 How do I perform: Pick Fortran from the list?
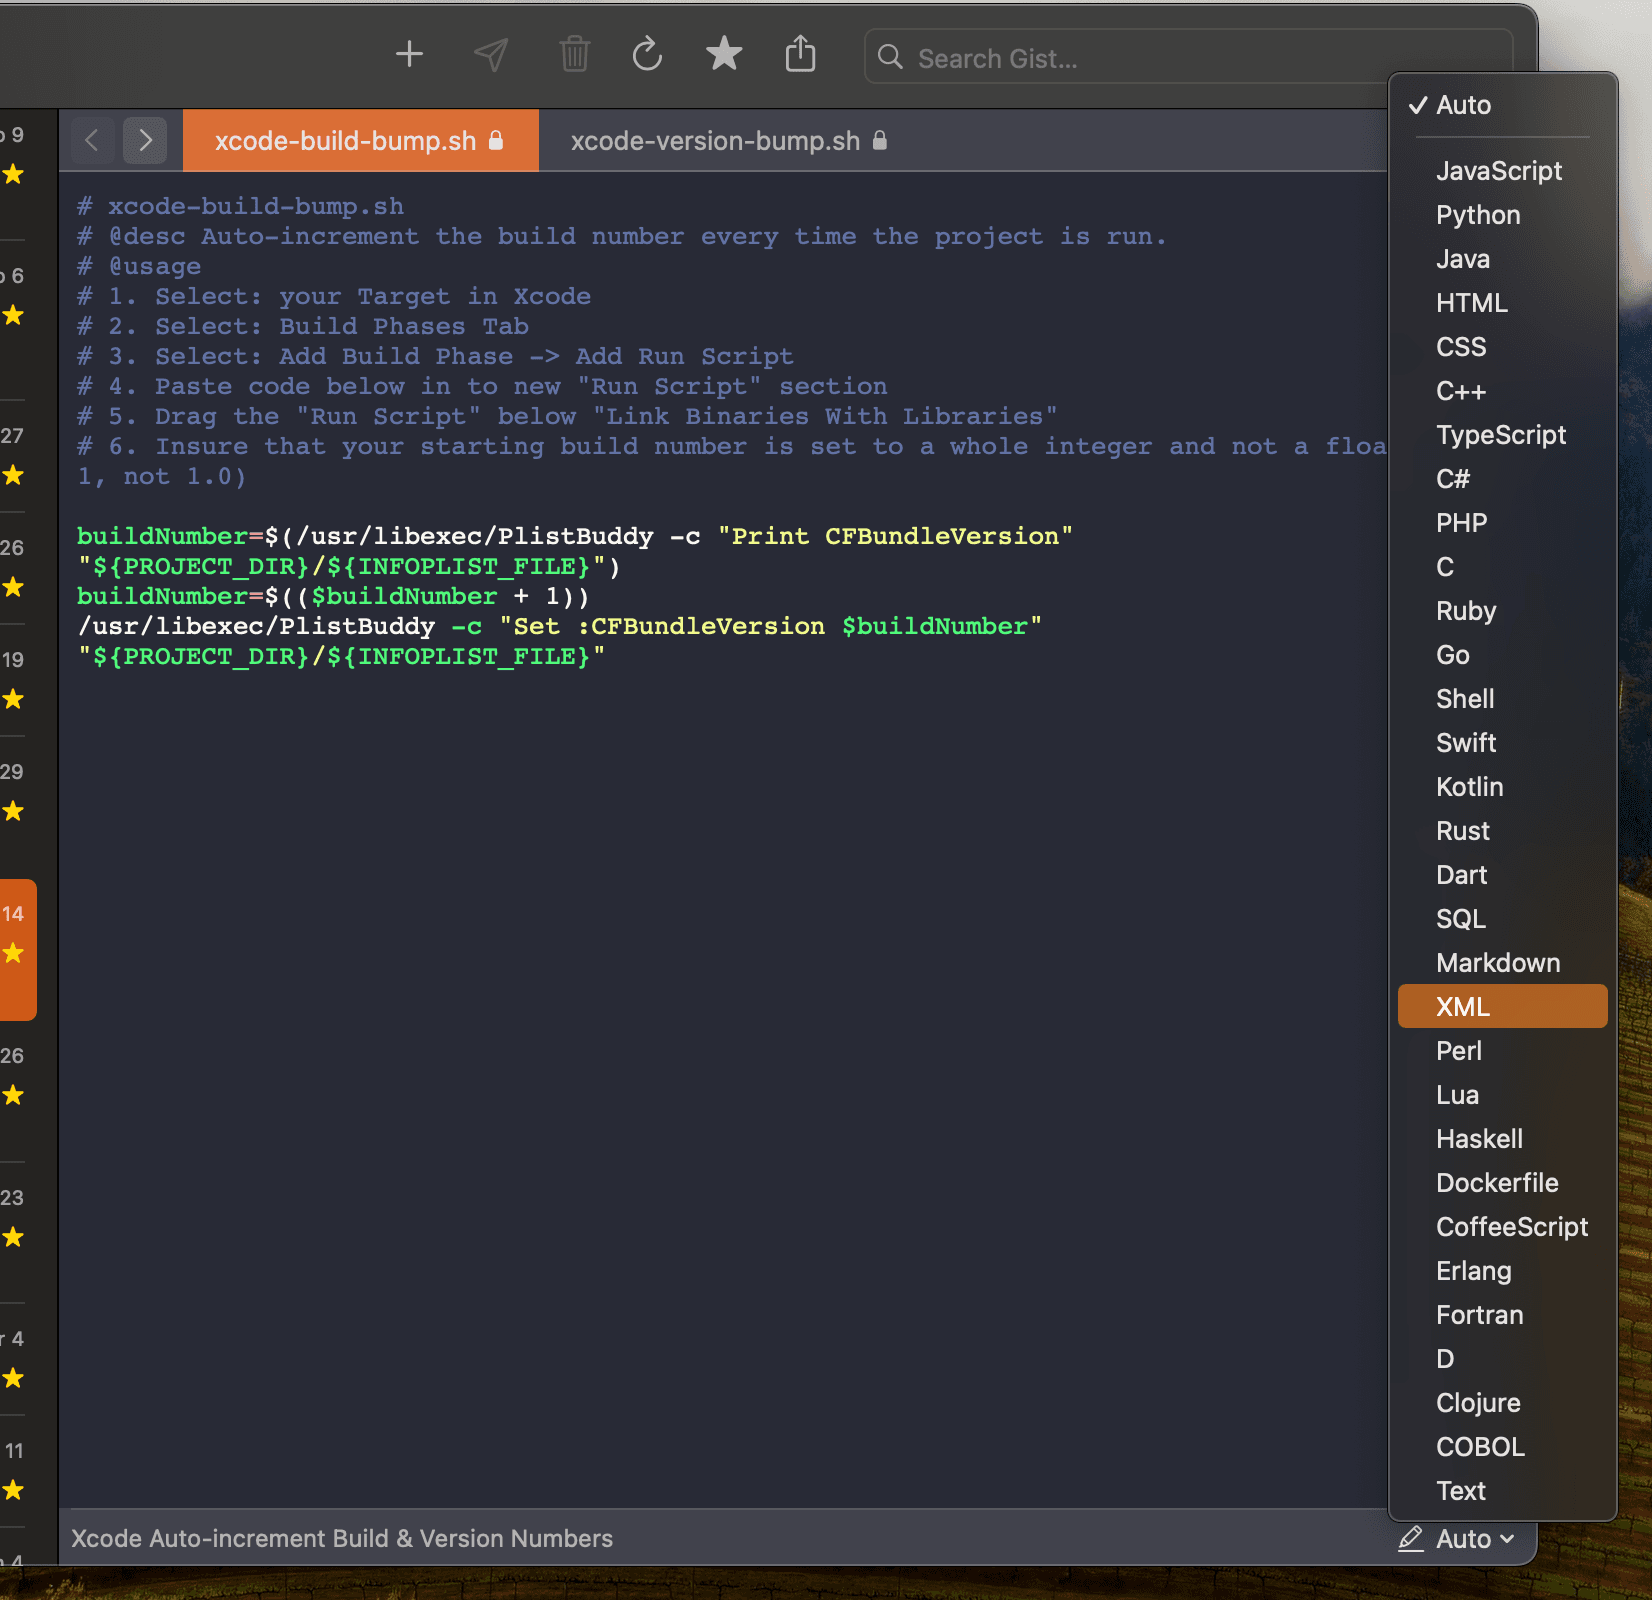[1502, 1315]
